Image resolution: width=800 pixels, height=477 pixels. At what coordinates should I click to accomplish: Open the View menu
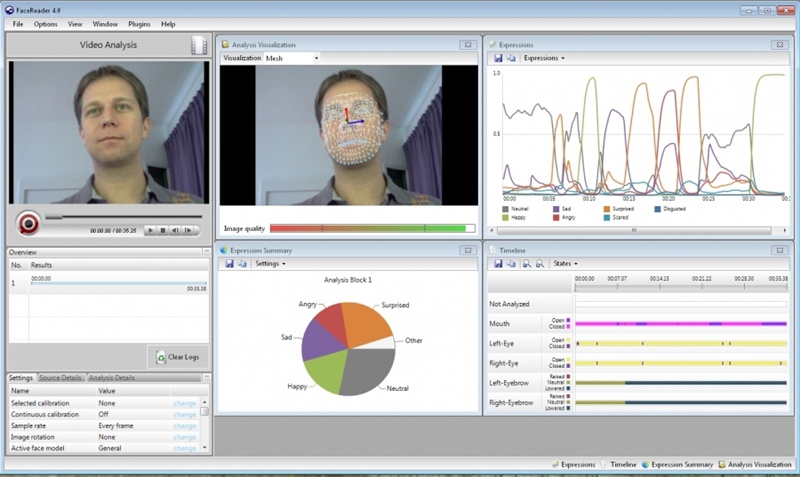(x=74, y=24)
